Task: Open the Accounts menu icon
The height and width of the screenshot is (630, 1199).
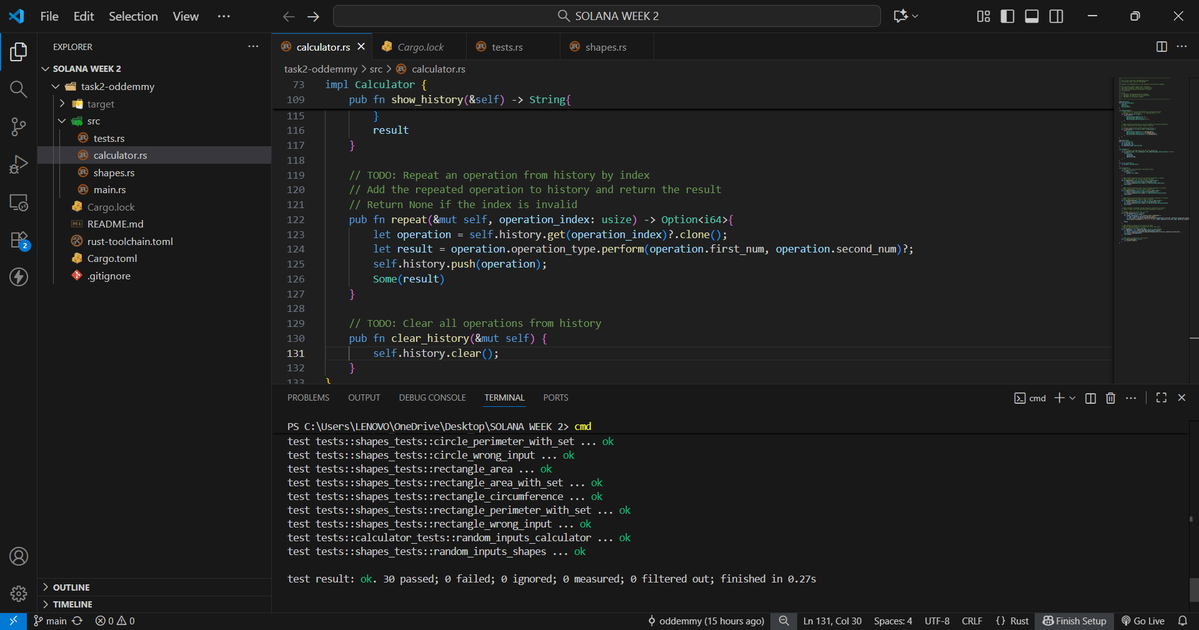Action: click(18, 557)
